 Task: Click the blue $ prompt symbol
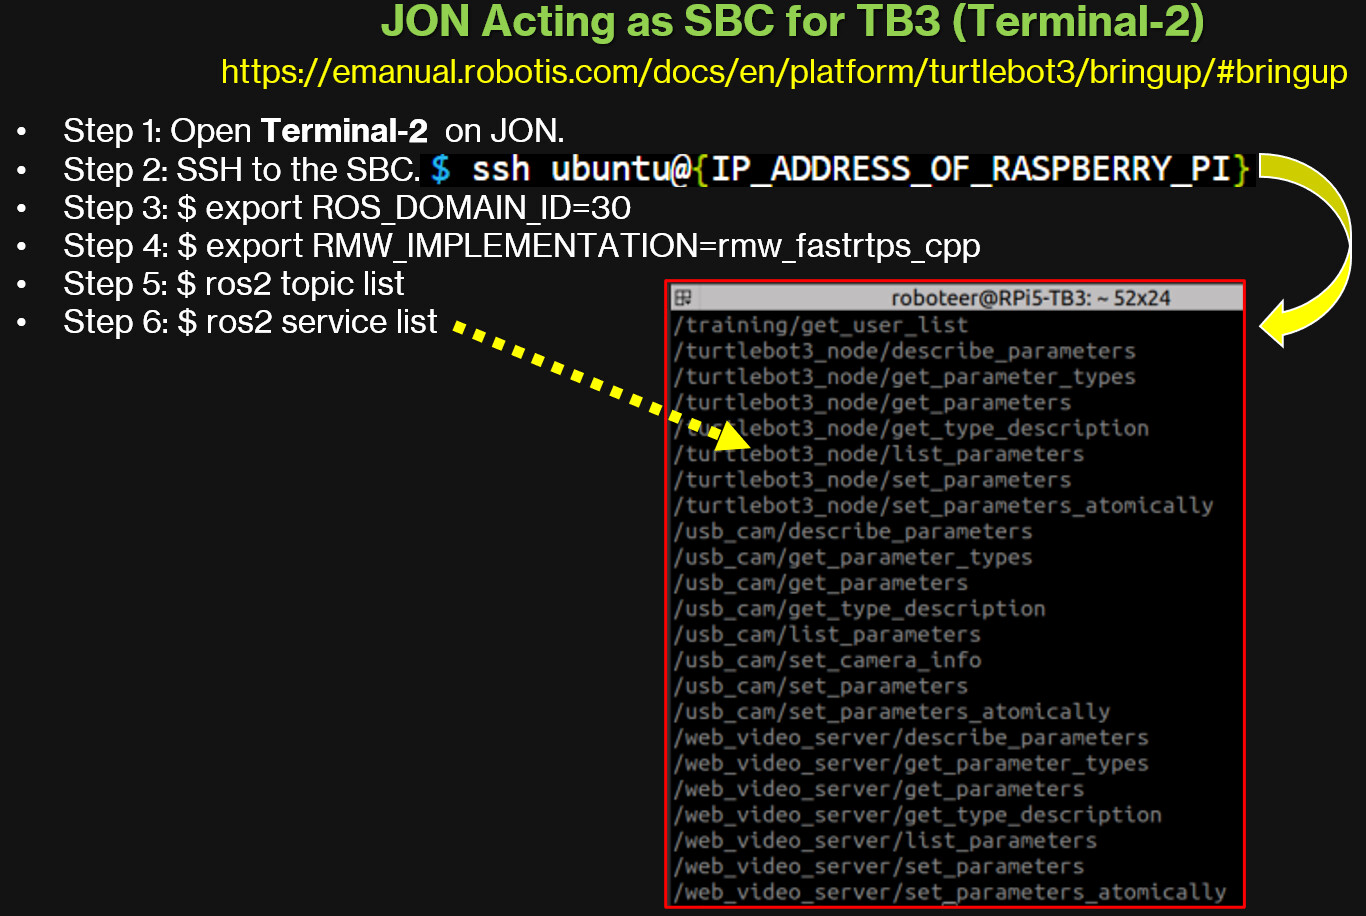click(440, 170)
